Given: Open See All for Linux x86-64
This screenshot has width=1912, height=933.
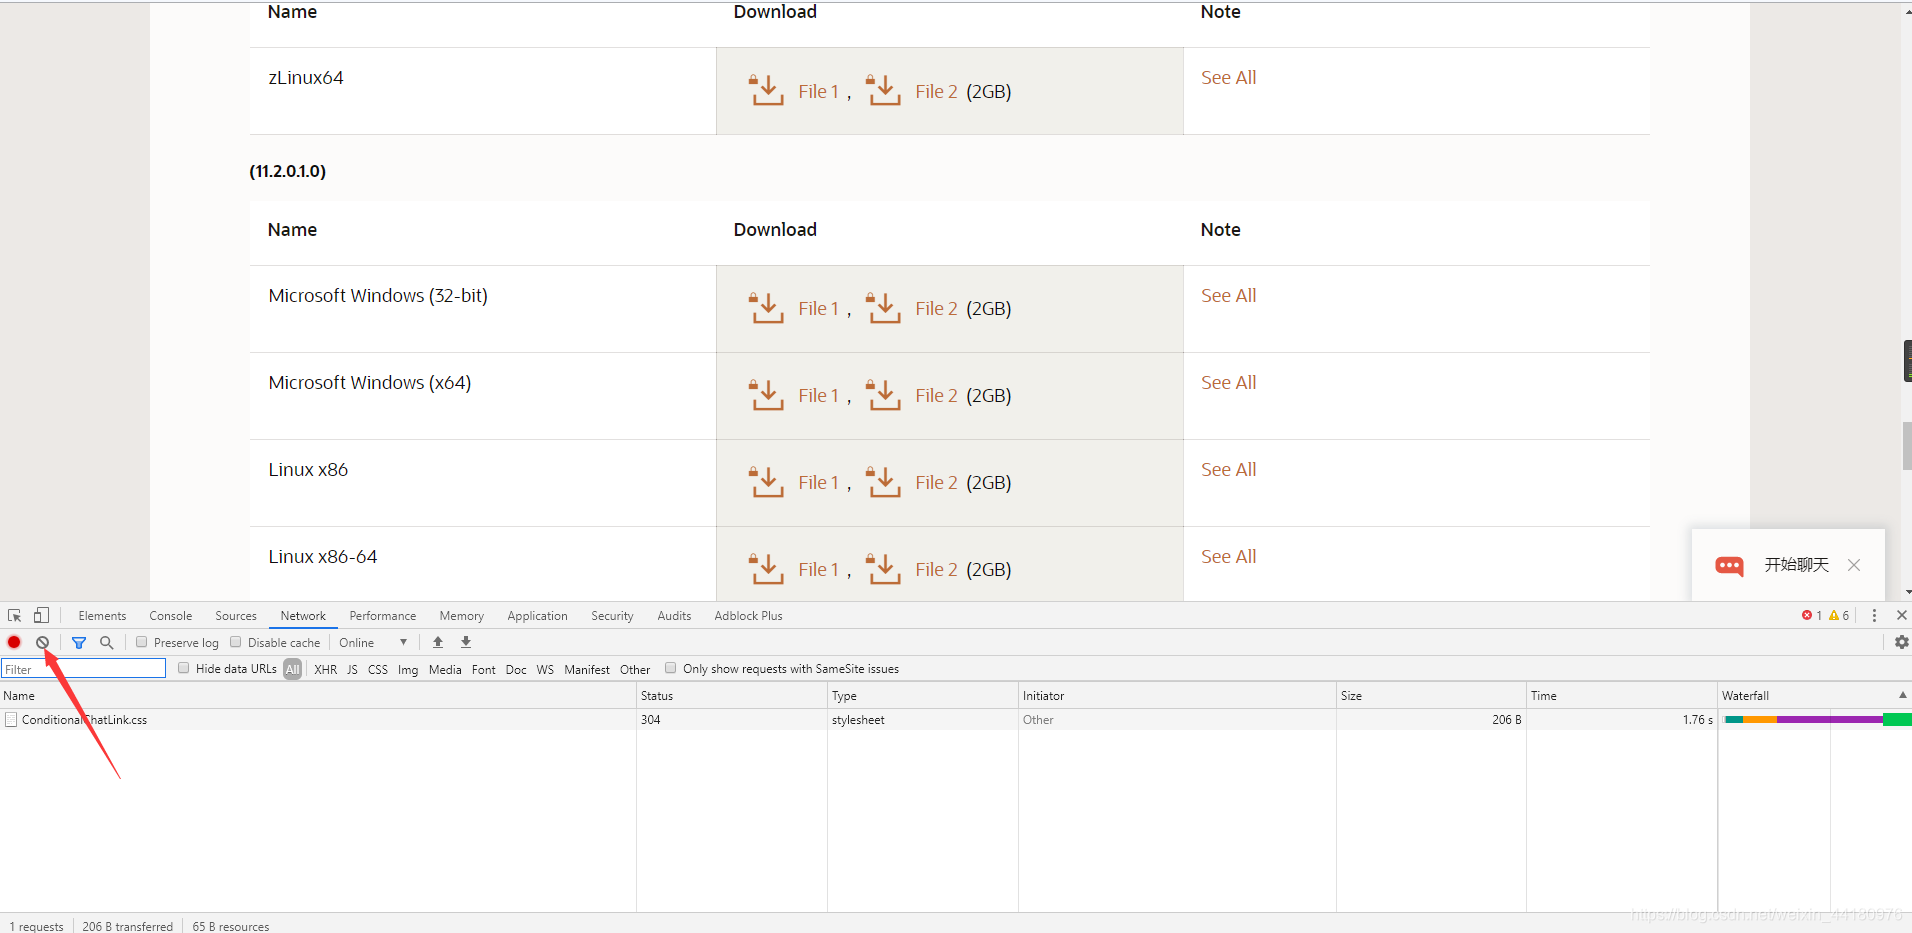Looking at the screenshot, I should click(1228, 556).
